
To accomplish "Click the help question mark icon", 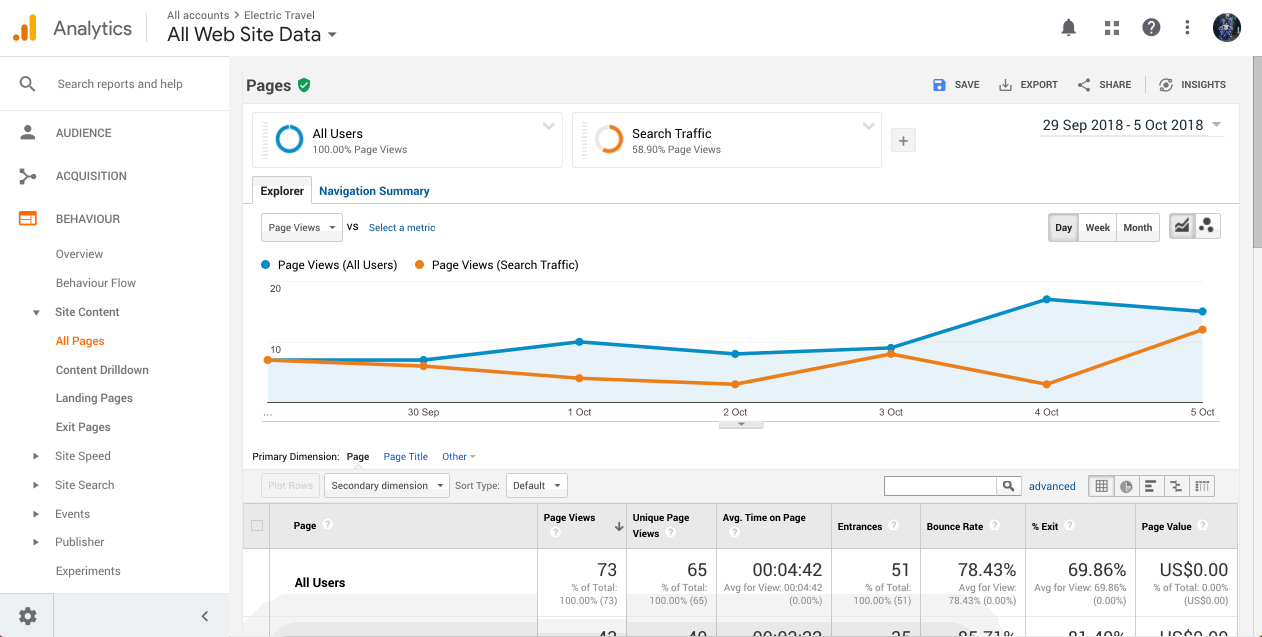I will pos(1151,28).
